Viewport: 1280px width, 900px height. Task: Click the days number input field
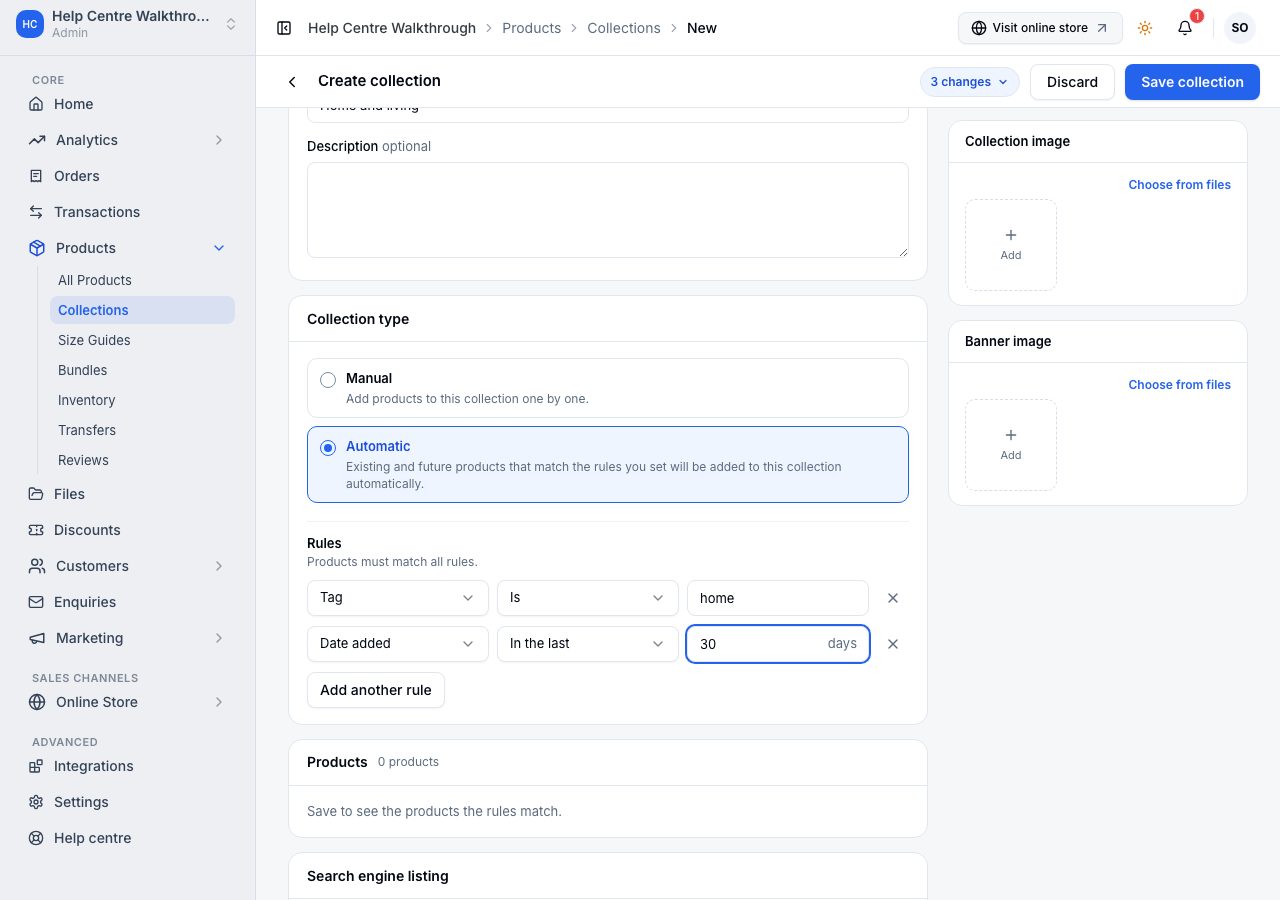[x=778, y=644]
